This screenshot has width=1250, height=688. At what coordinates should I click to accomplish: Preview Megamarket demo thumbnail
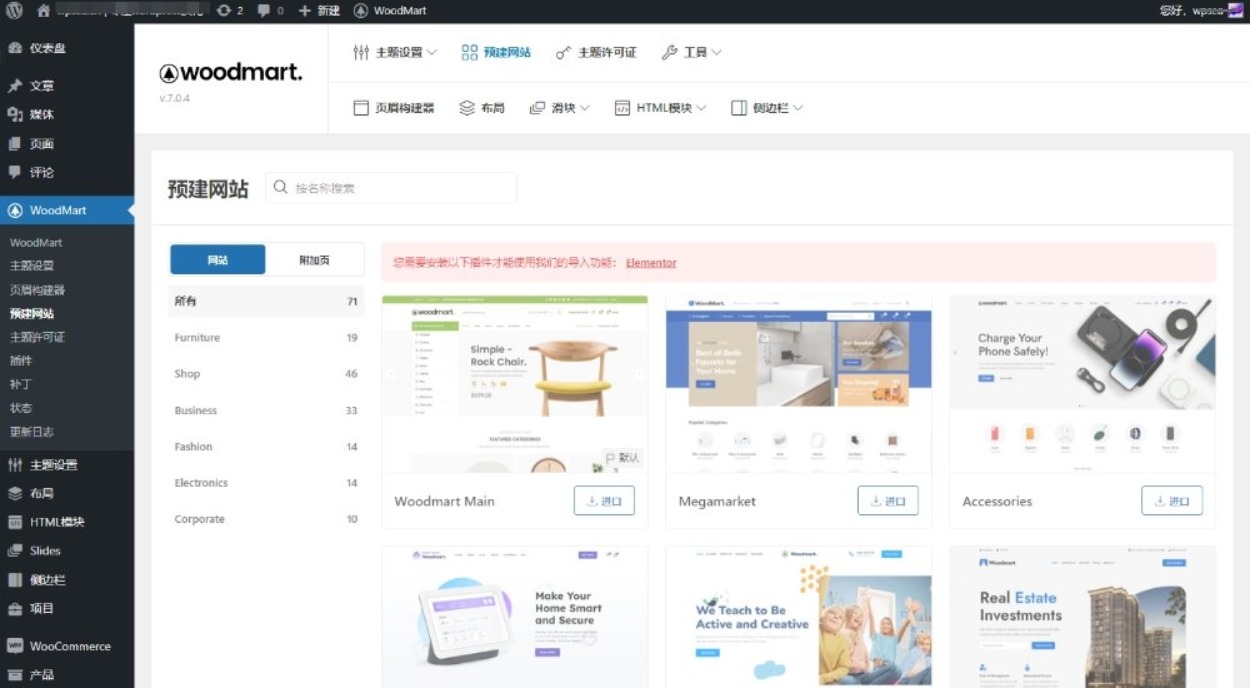click(x=799, y=384)
